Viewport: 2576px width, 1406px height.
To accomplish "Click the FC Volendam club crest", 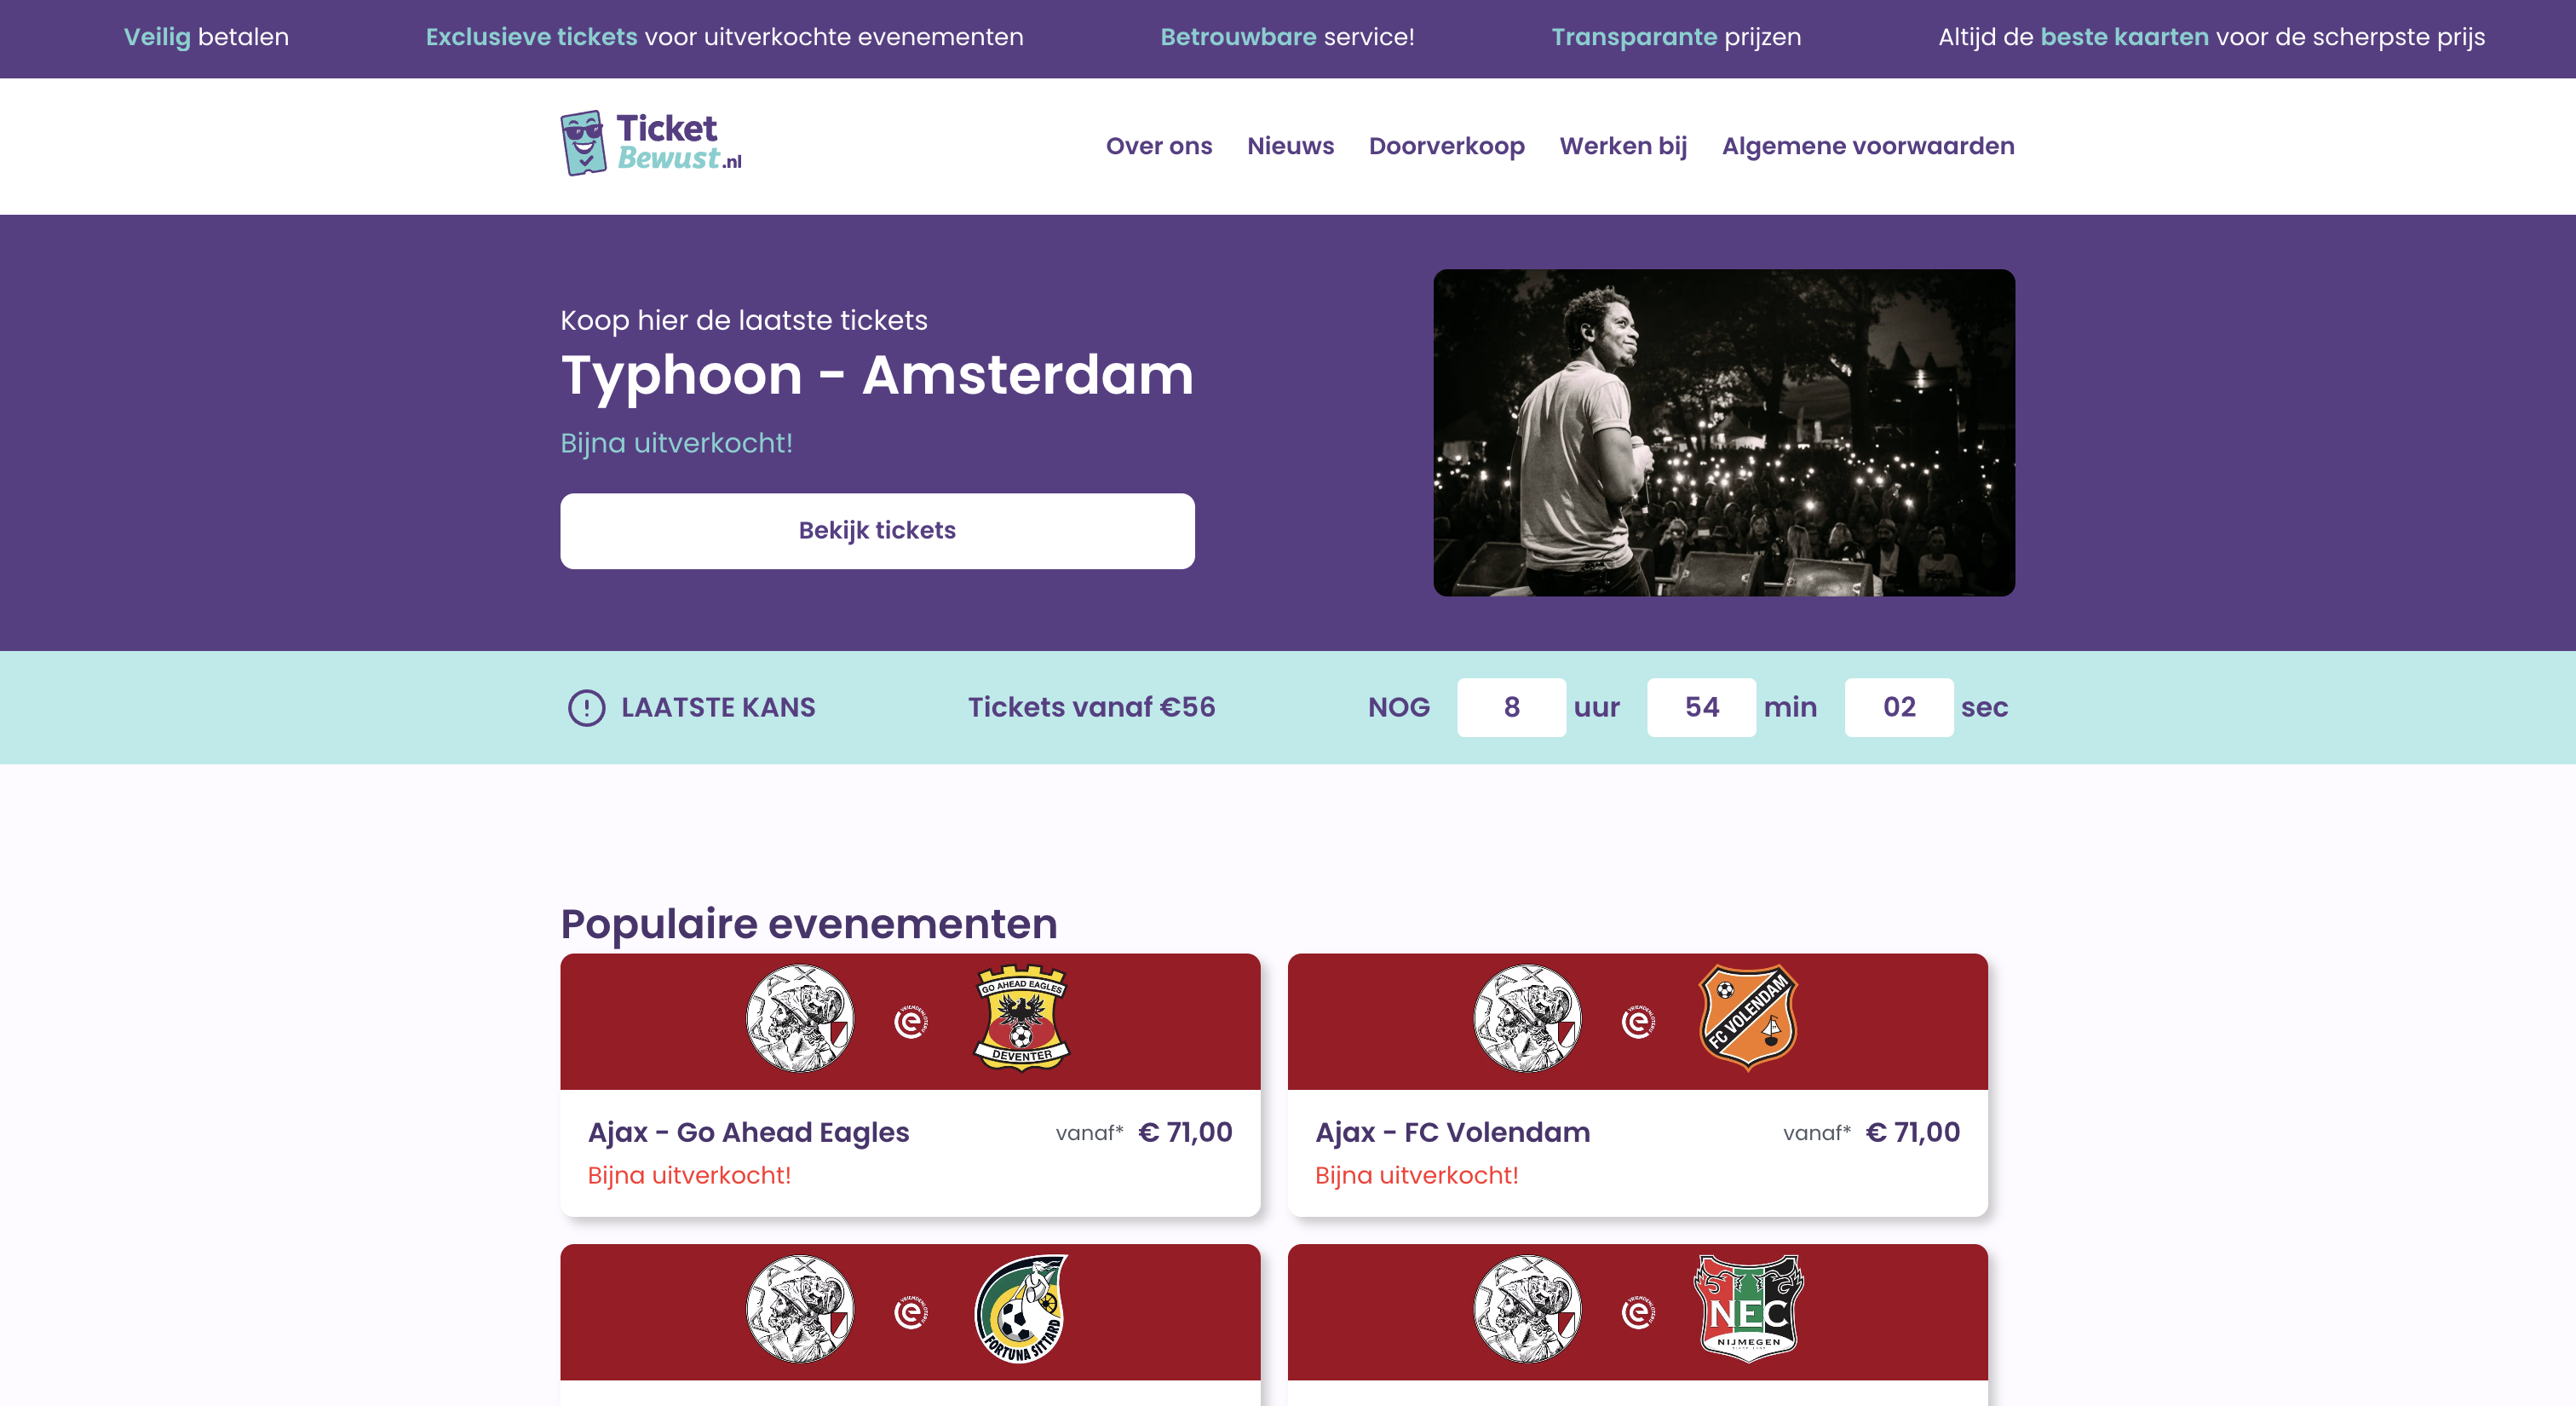I will point(1748,1018).
